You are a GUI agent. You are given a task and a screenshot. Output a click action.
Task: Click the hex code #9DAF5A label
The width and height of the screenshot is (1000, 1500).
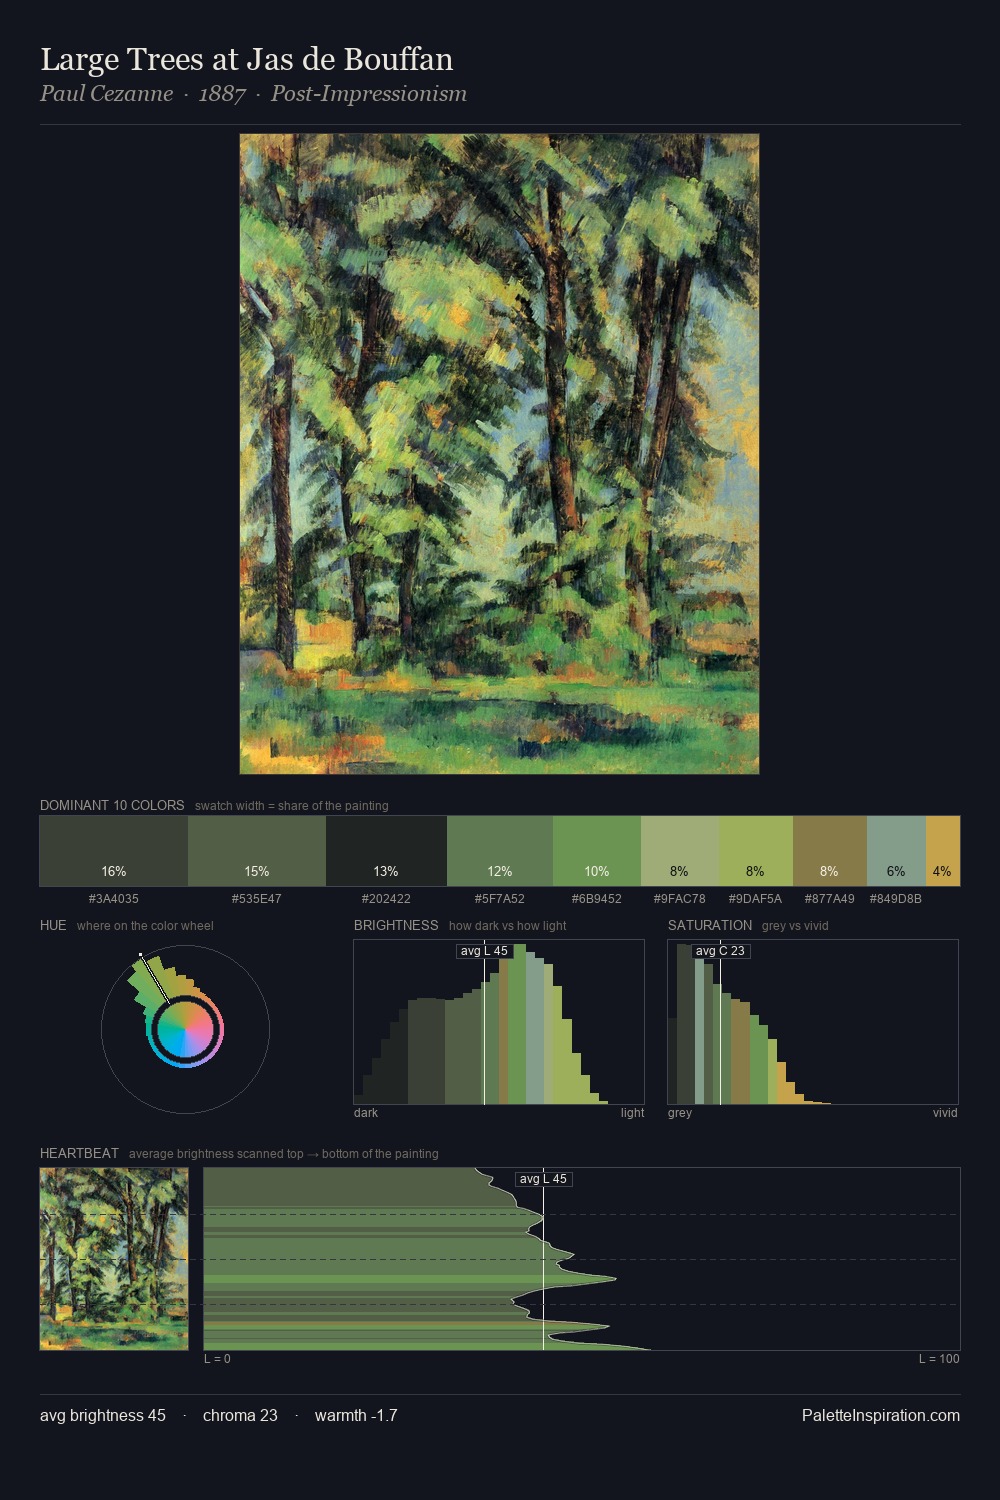[756, 899]
